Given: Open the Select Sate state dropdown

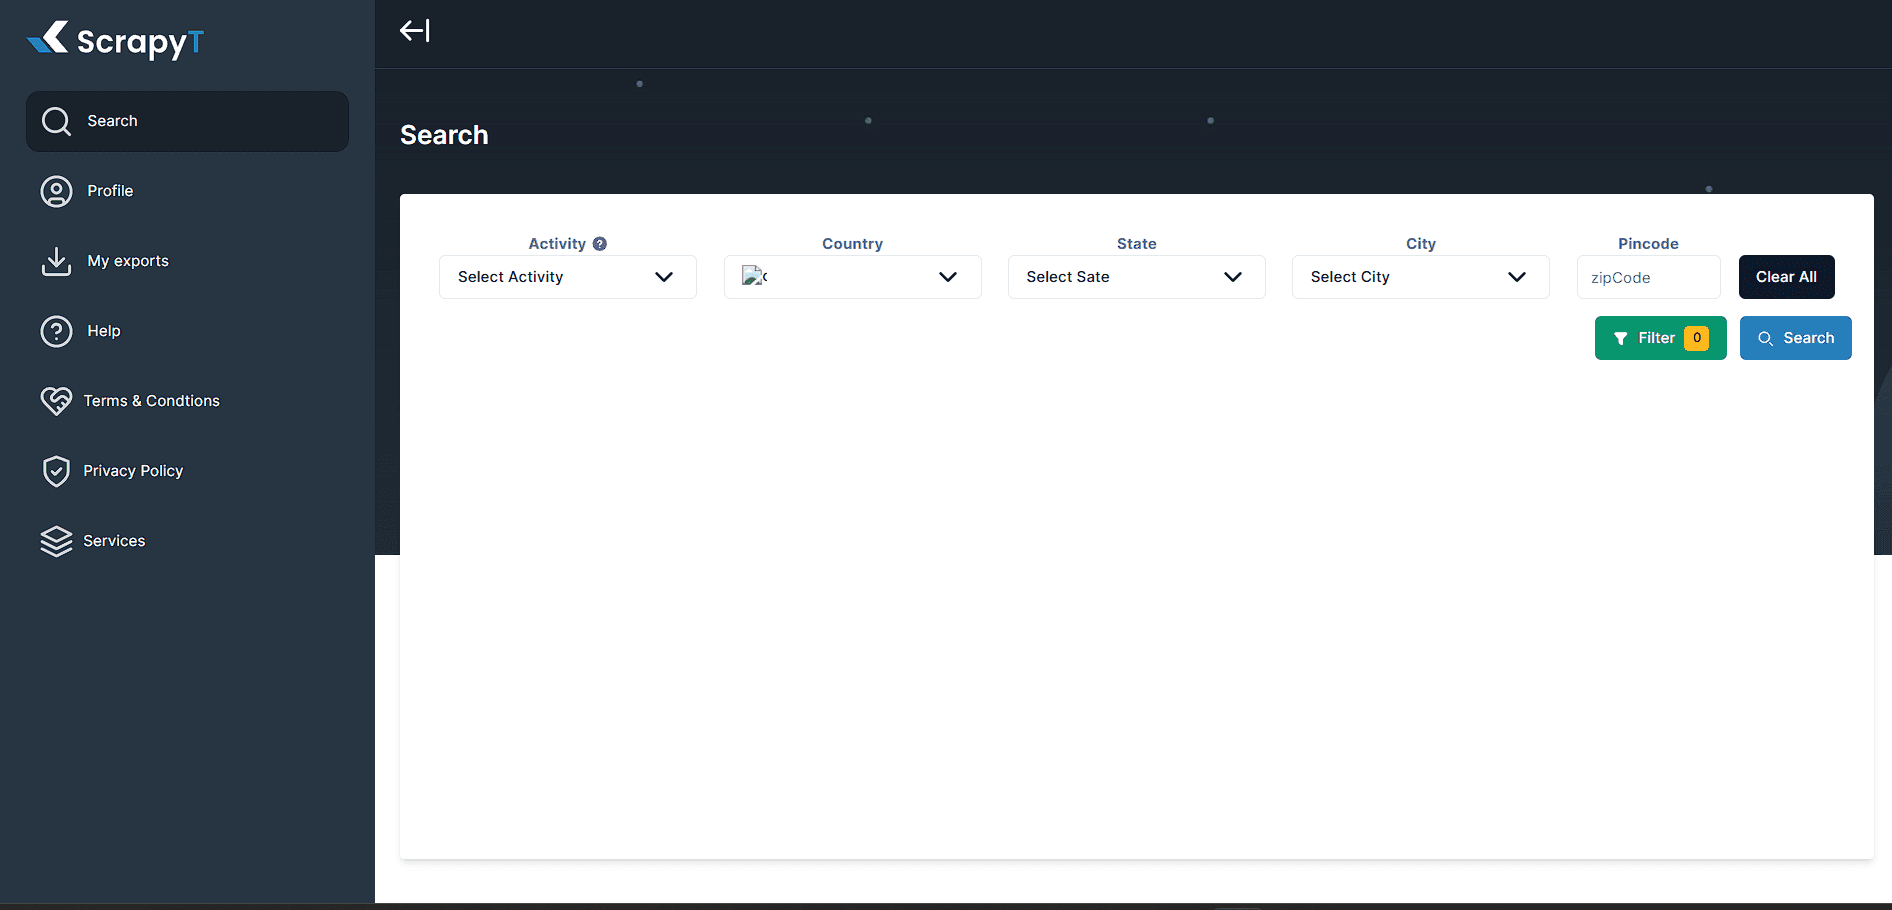Looking at the screenshot, I should pos(1136,277).
